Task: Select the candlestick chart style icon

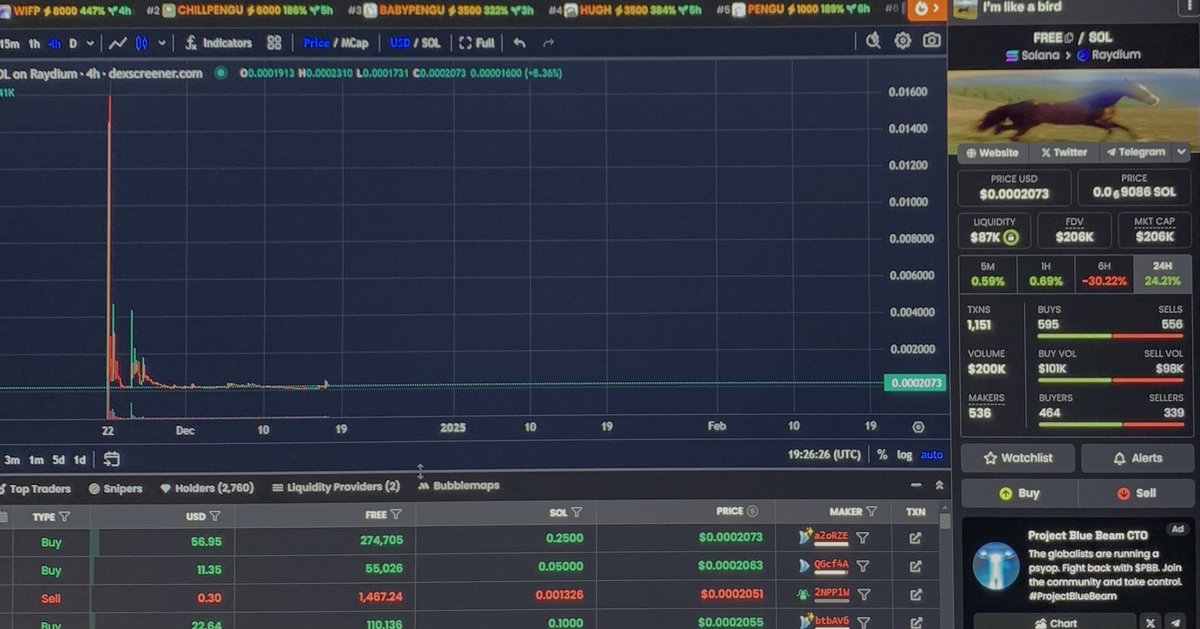Action: pyautogui.click(x=141, y=43)
